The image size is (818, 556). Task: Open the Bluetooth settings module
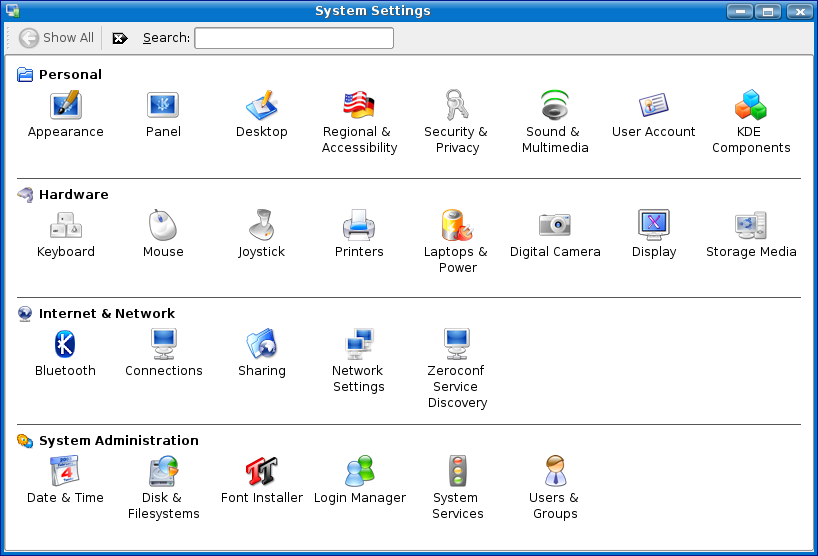coord(65,344)
